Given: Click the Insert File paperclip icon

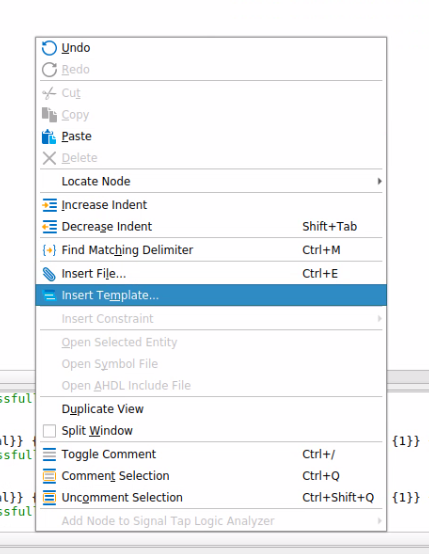Looking at the screenshot, I should tap(49, 274).
